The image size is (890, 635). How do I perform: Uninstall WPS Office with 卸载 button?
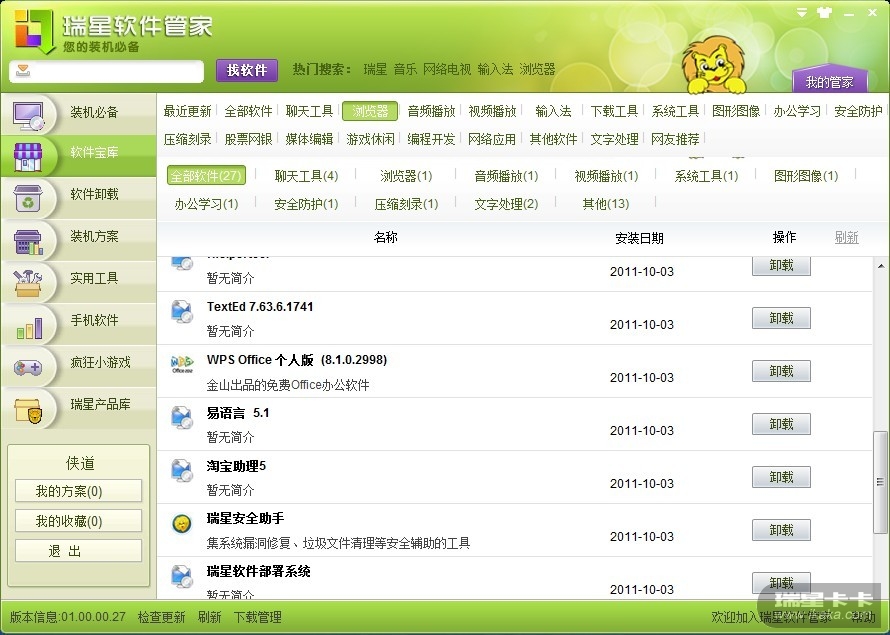pos(781,371)
